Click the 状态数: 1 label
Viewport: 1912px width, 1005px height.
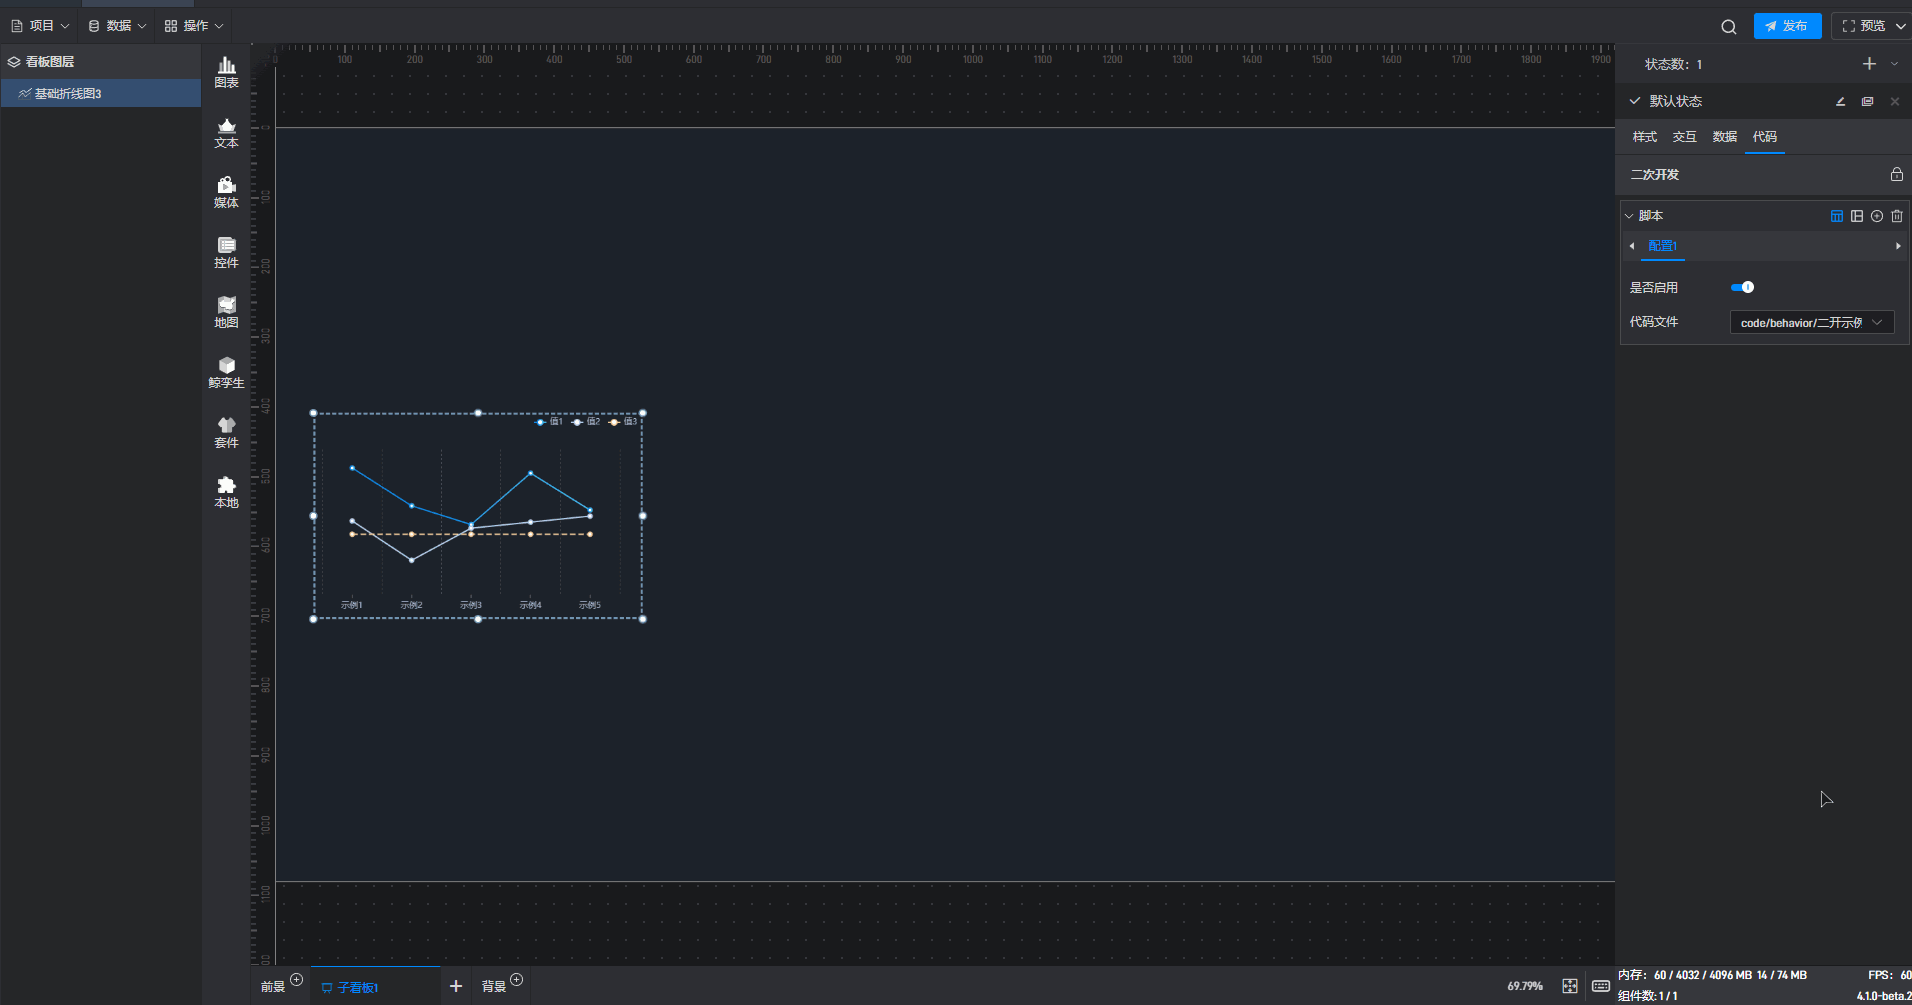pos(1673,64)
